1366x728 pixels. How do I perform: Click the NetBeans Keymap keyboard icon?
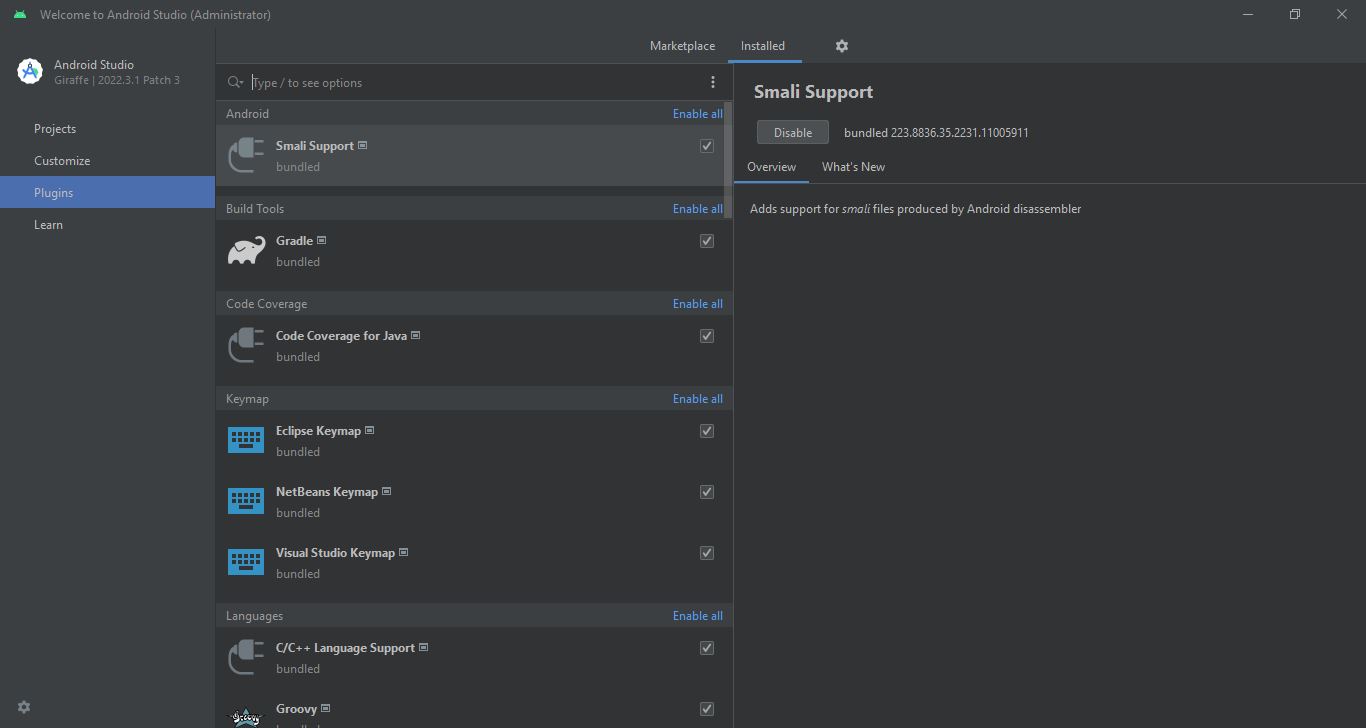click(246, 501)
